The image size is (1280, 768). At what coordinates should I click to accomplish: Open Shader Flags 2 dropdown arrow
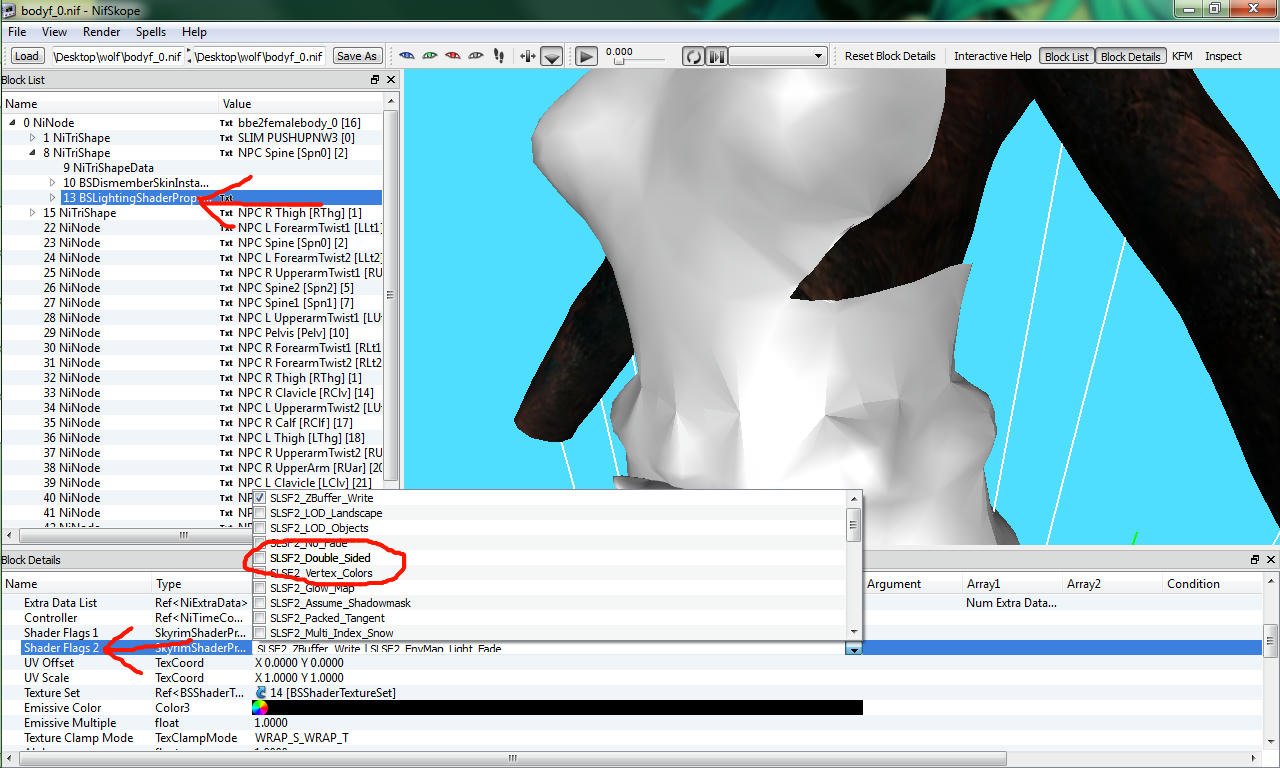854,649
